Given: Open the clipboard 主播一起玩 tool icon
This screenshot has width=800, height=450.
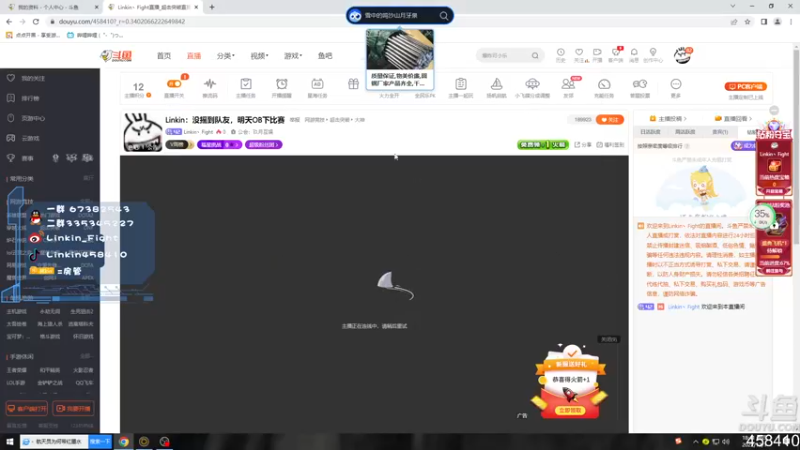Looking at the screenshot, I should coord(461,84).
